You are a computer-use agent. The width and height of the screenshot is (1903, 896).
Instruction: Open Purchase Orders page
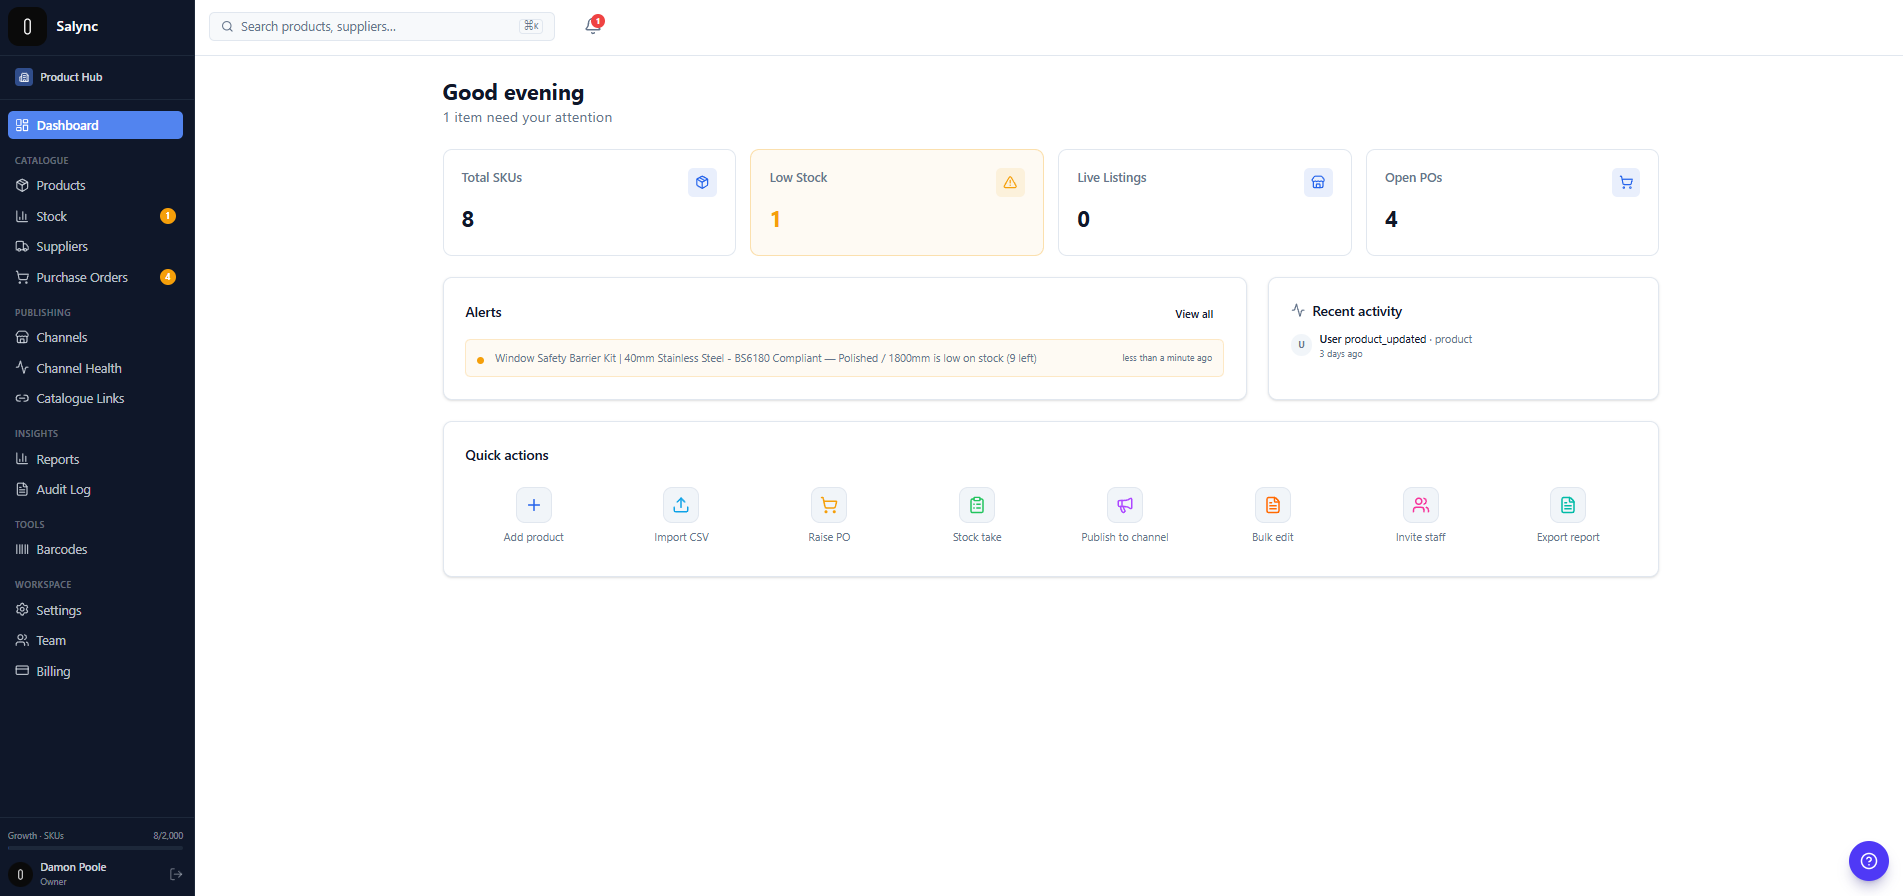click(x=95, y=277)
